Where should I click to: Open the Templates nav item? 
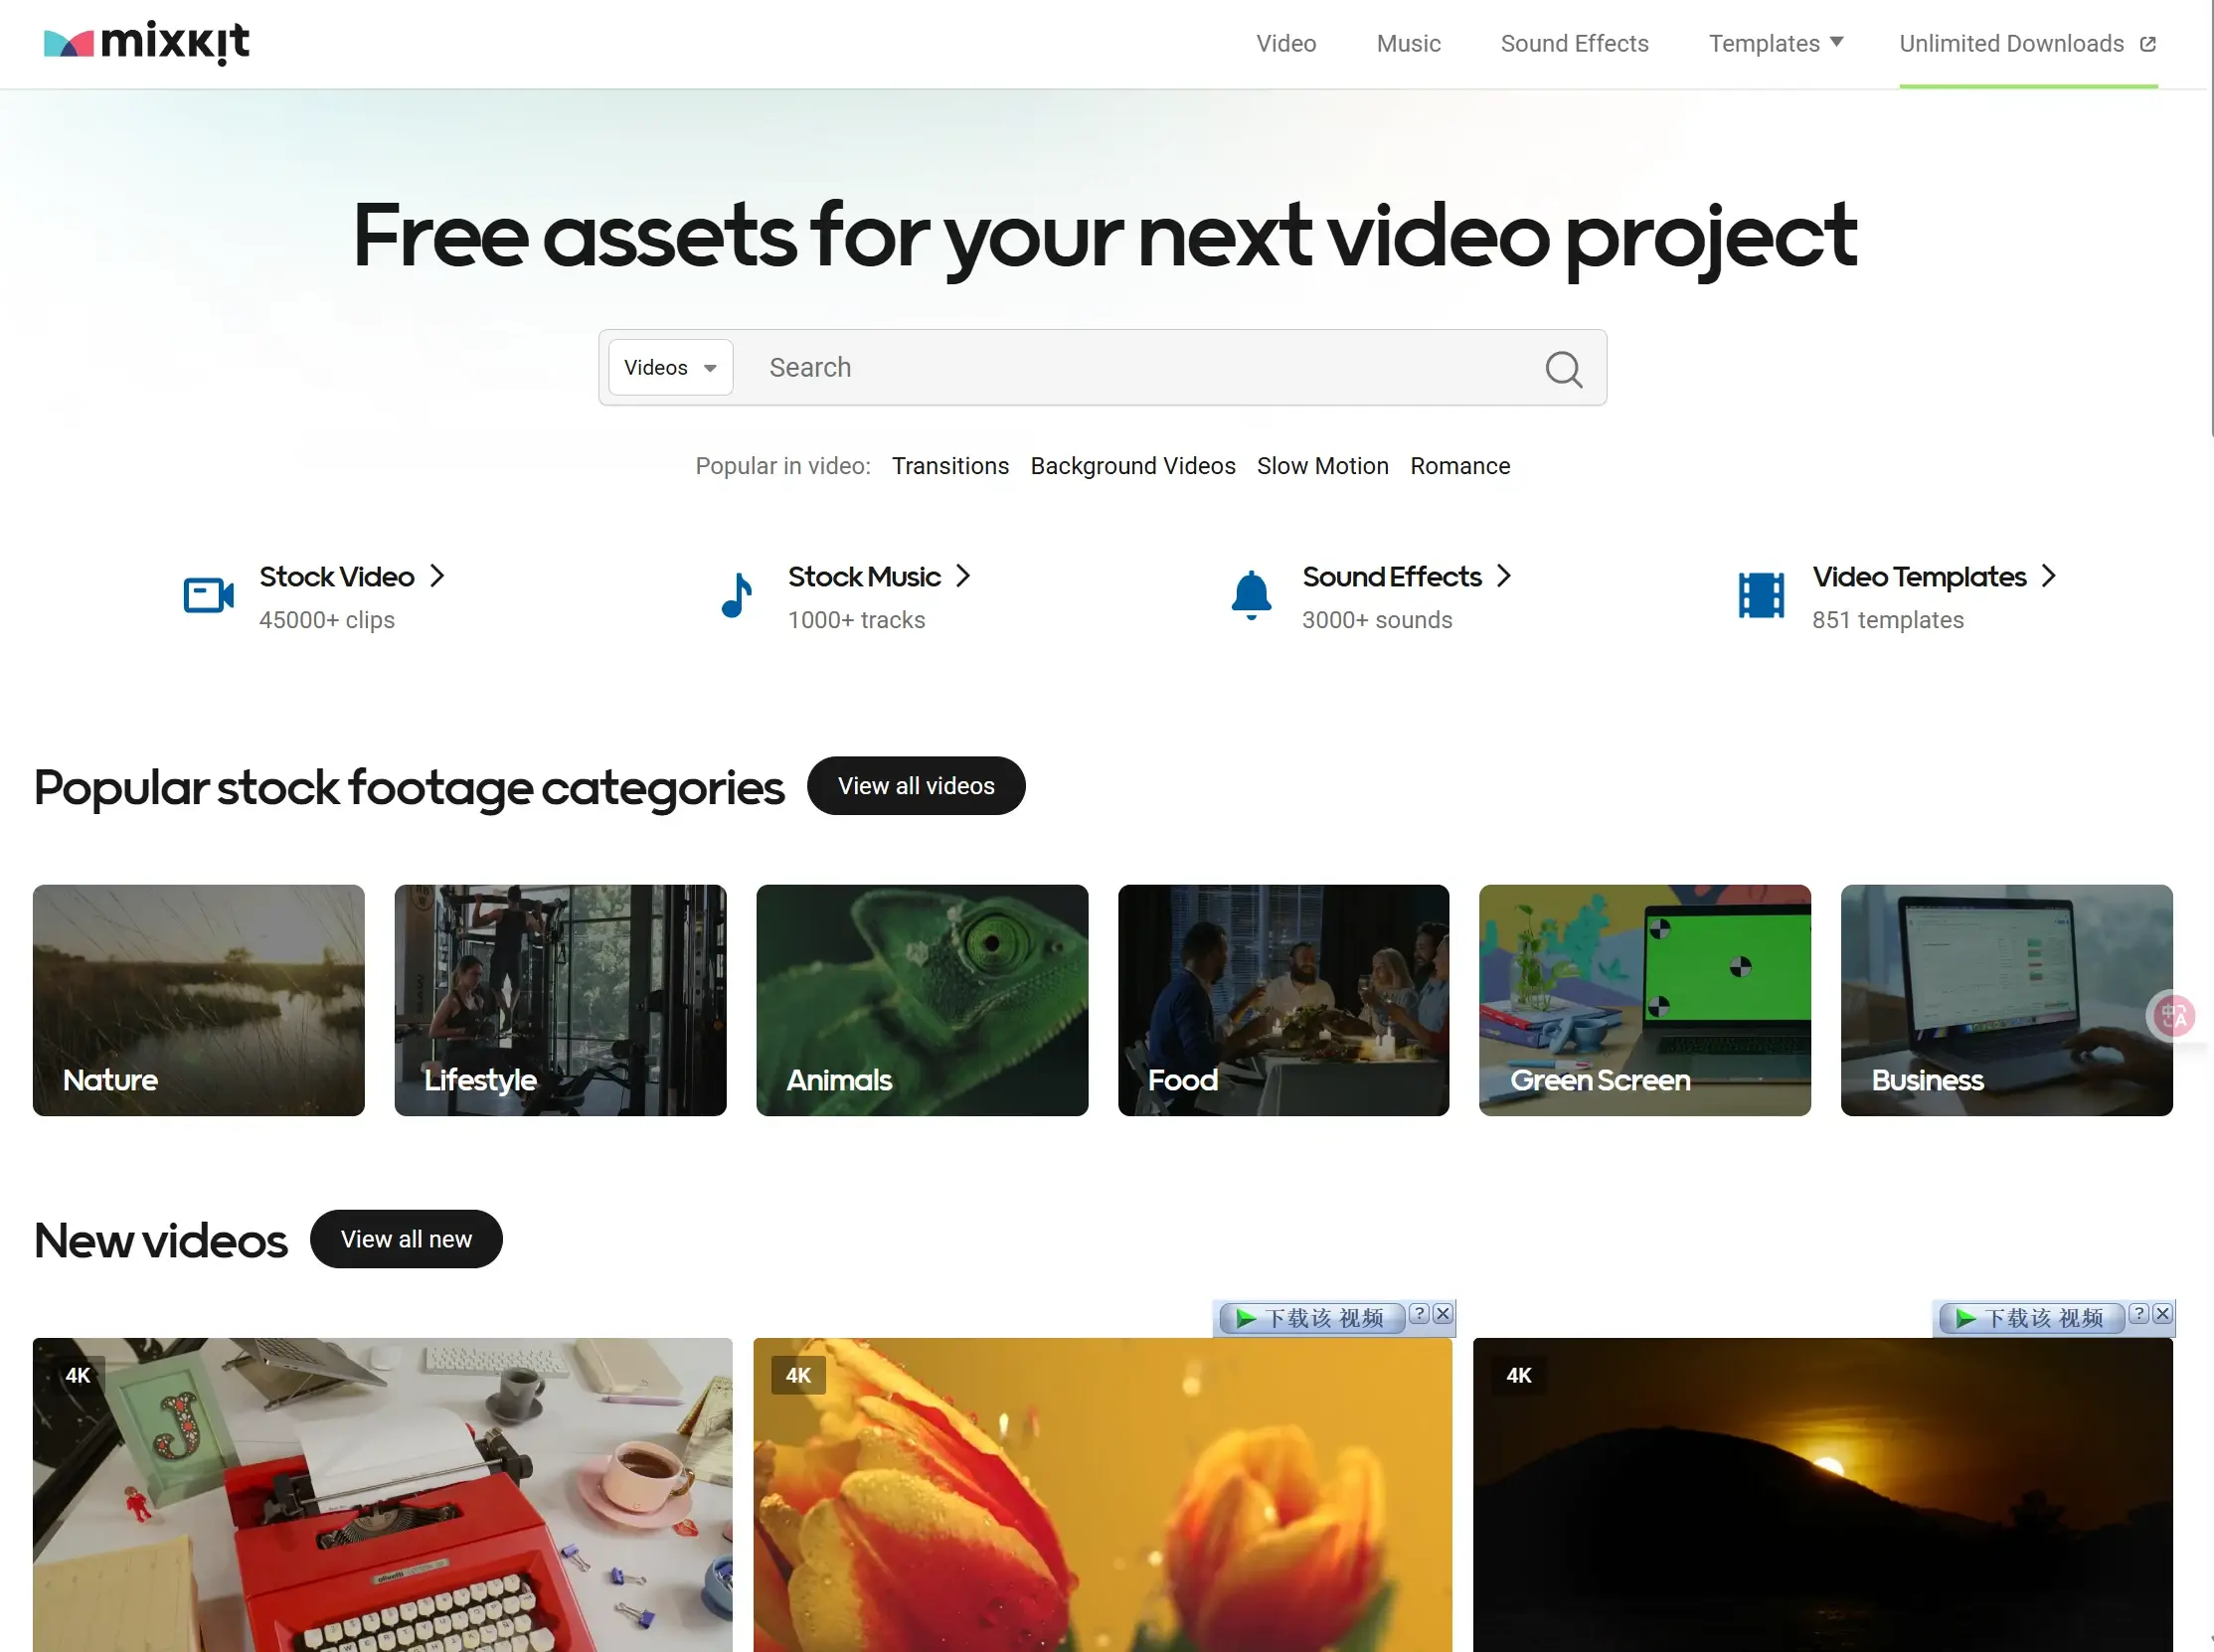pyautogui.click(x=1763, y=44)
